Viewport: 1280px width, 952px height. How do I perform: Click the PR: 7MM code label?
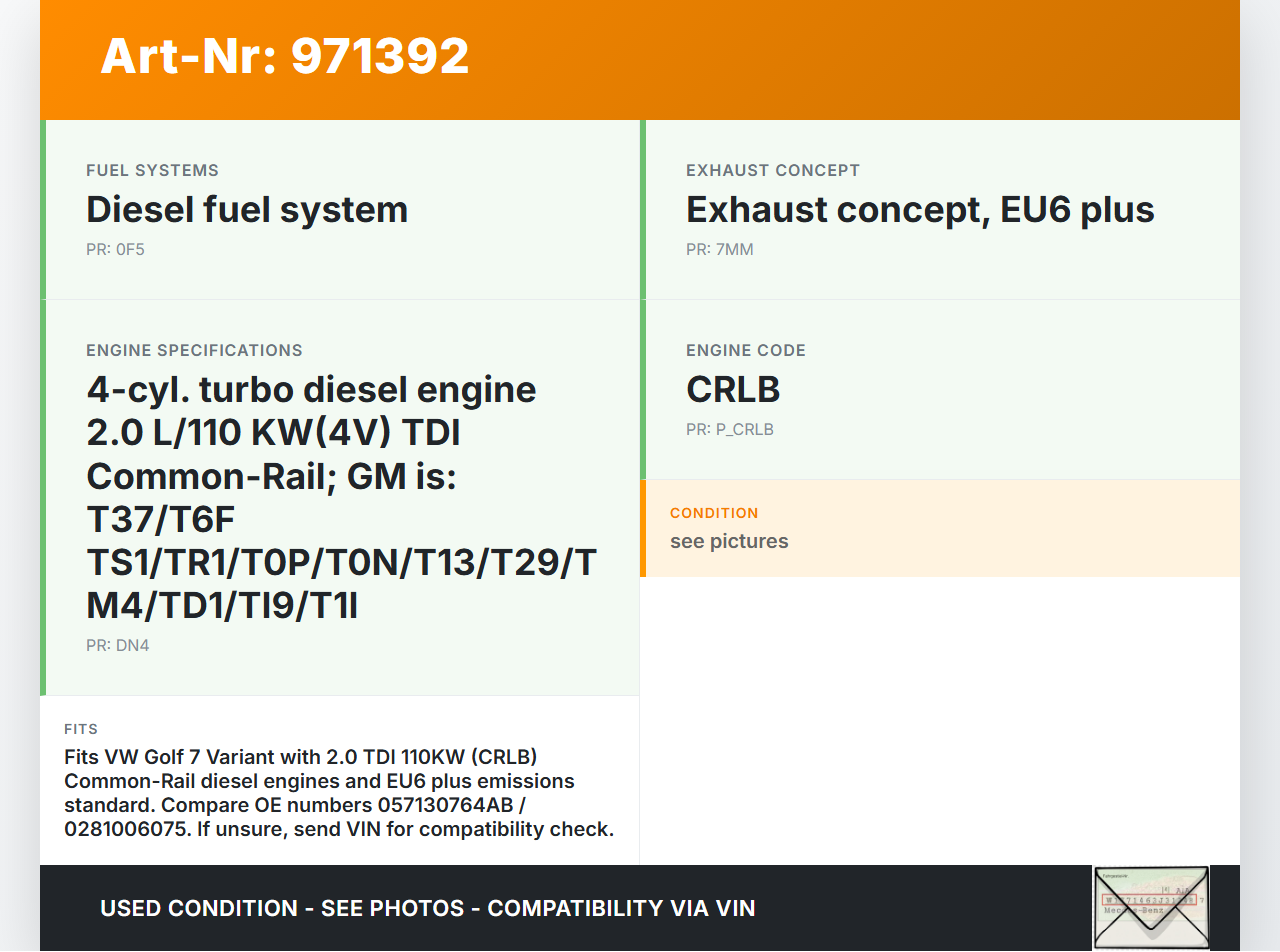(x=719, y=249)
